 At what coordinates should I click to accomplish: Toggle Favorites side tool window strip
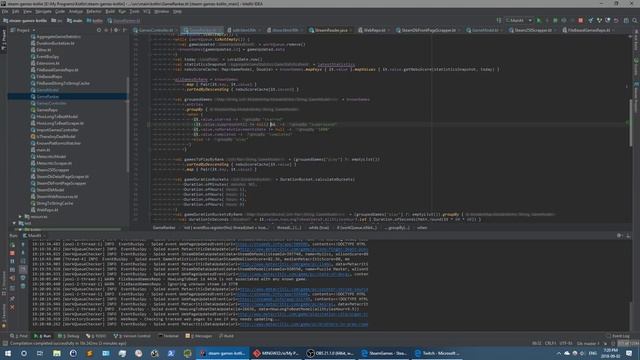click(x=4, y=316)
